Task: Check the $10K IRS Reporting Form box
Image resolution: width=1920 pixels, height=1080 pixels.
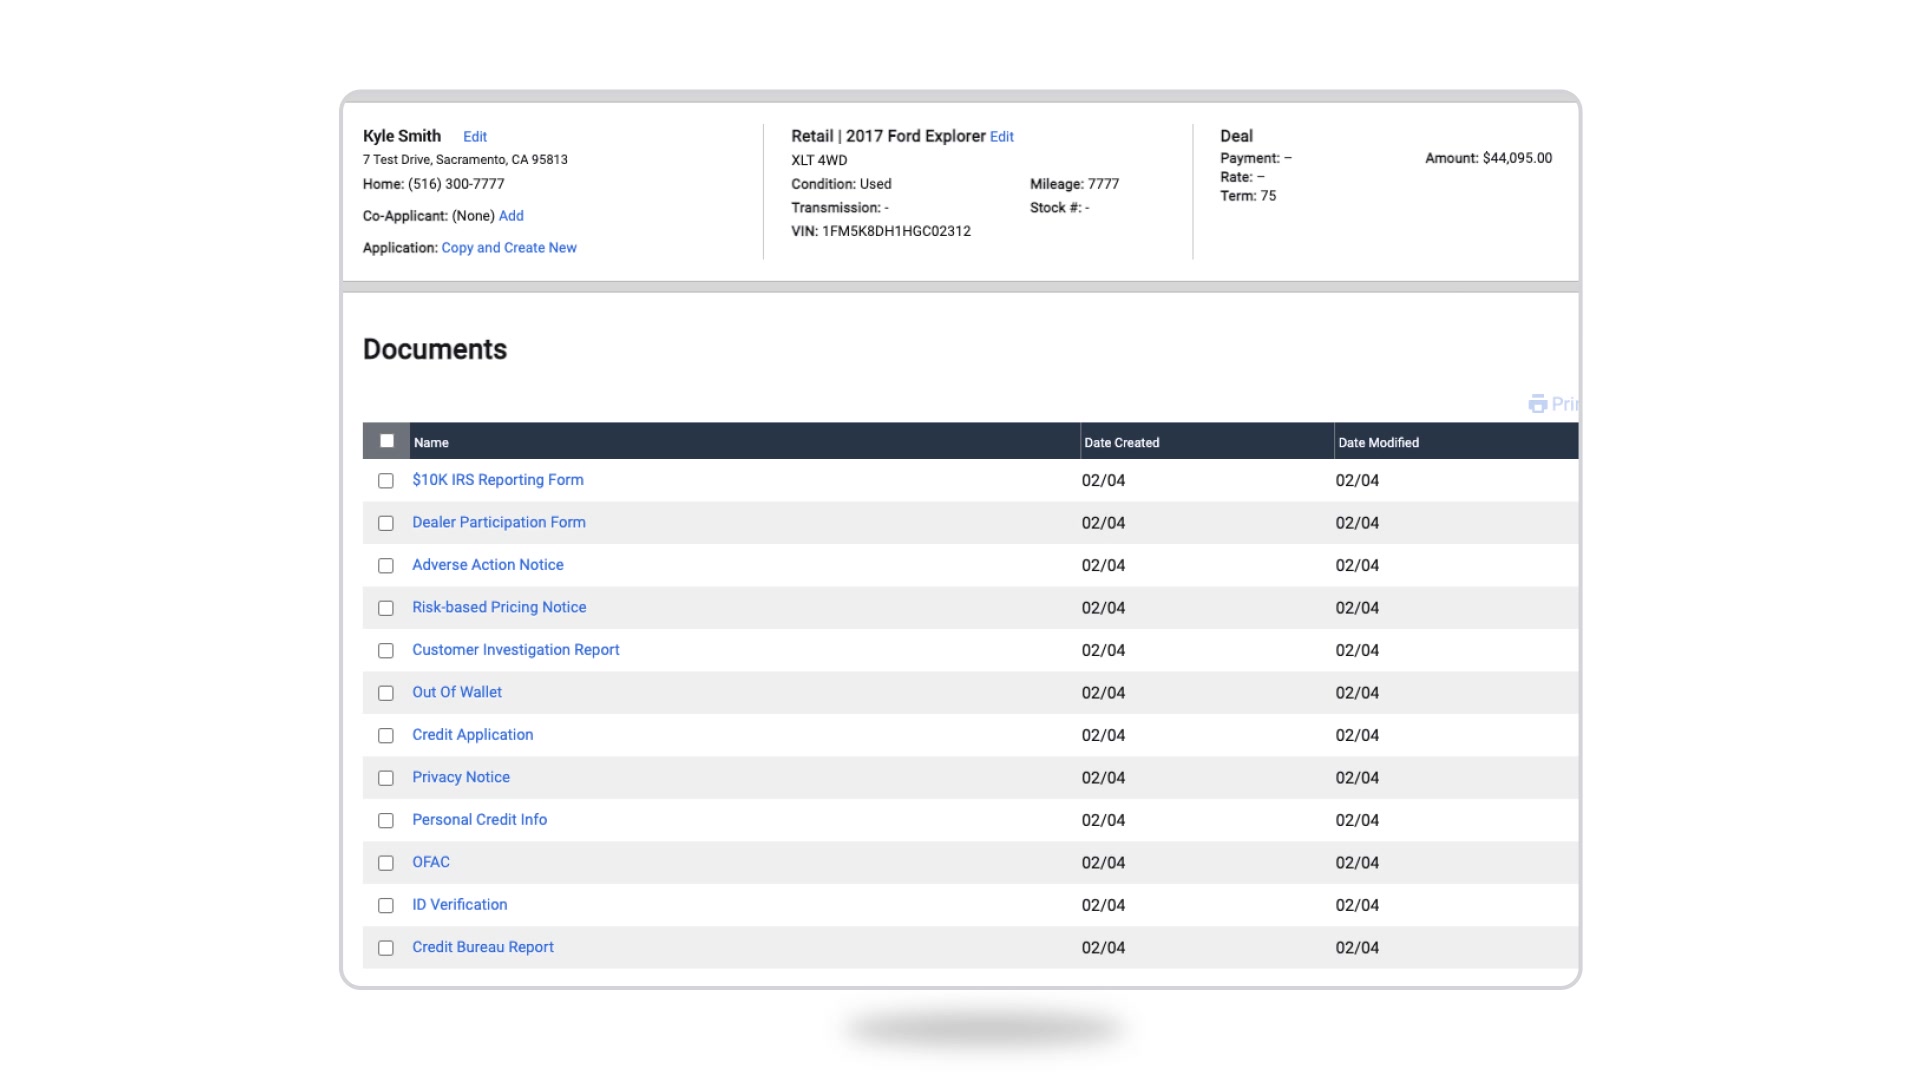Action: pyautogui.click(x=386, y=481)
